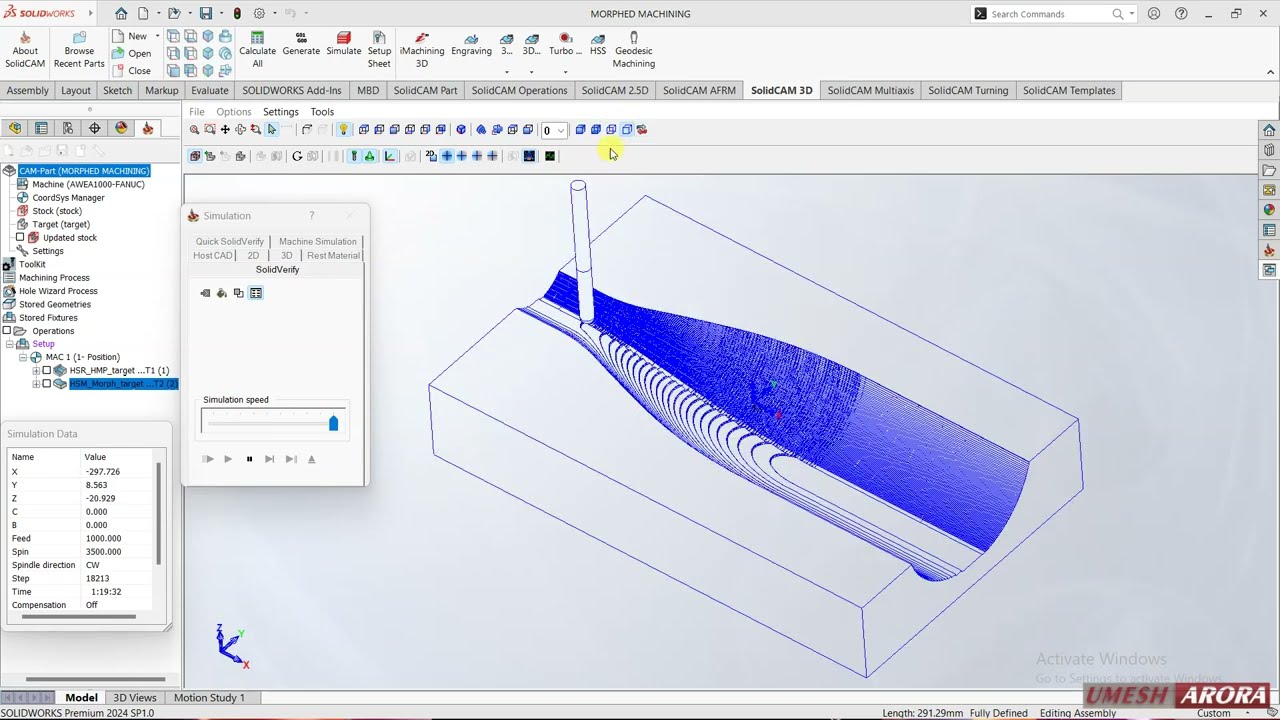Switch to SolidCAM Multiaxis tab

[870, 90]
